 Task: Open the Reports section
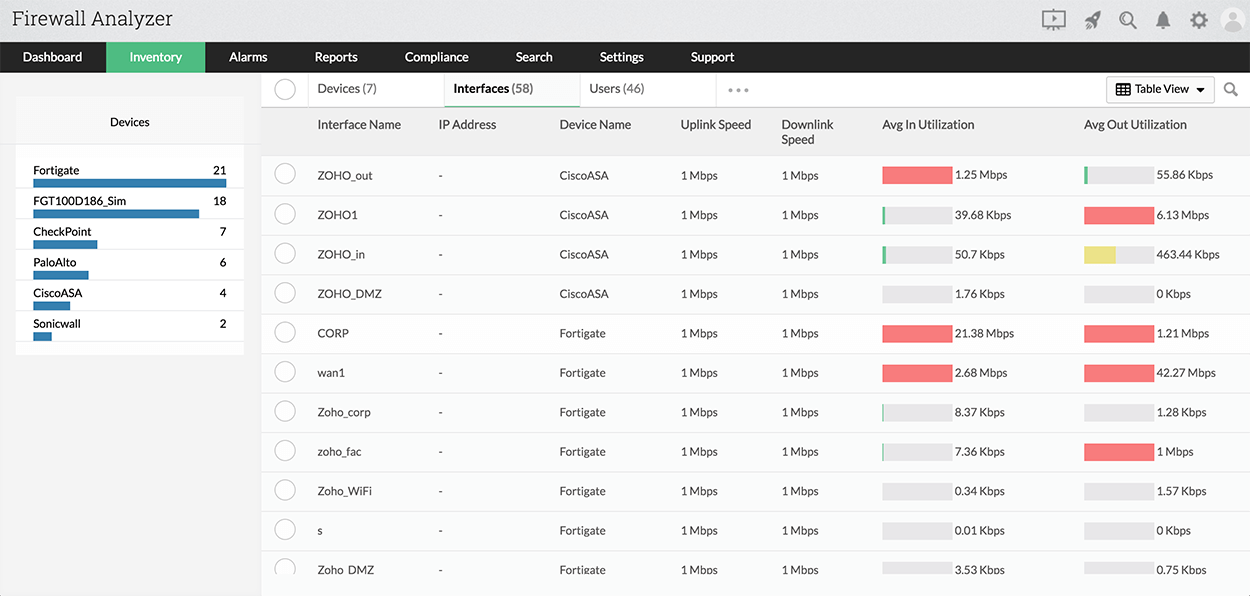(336, 57)
